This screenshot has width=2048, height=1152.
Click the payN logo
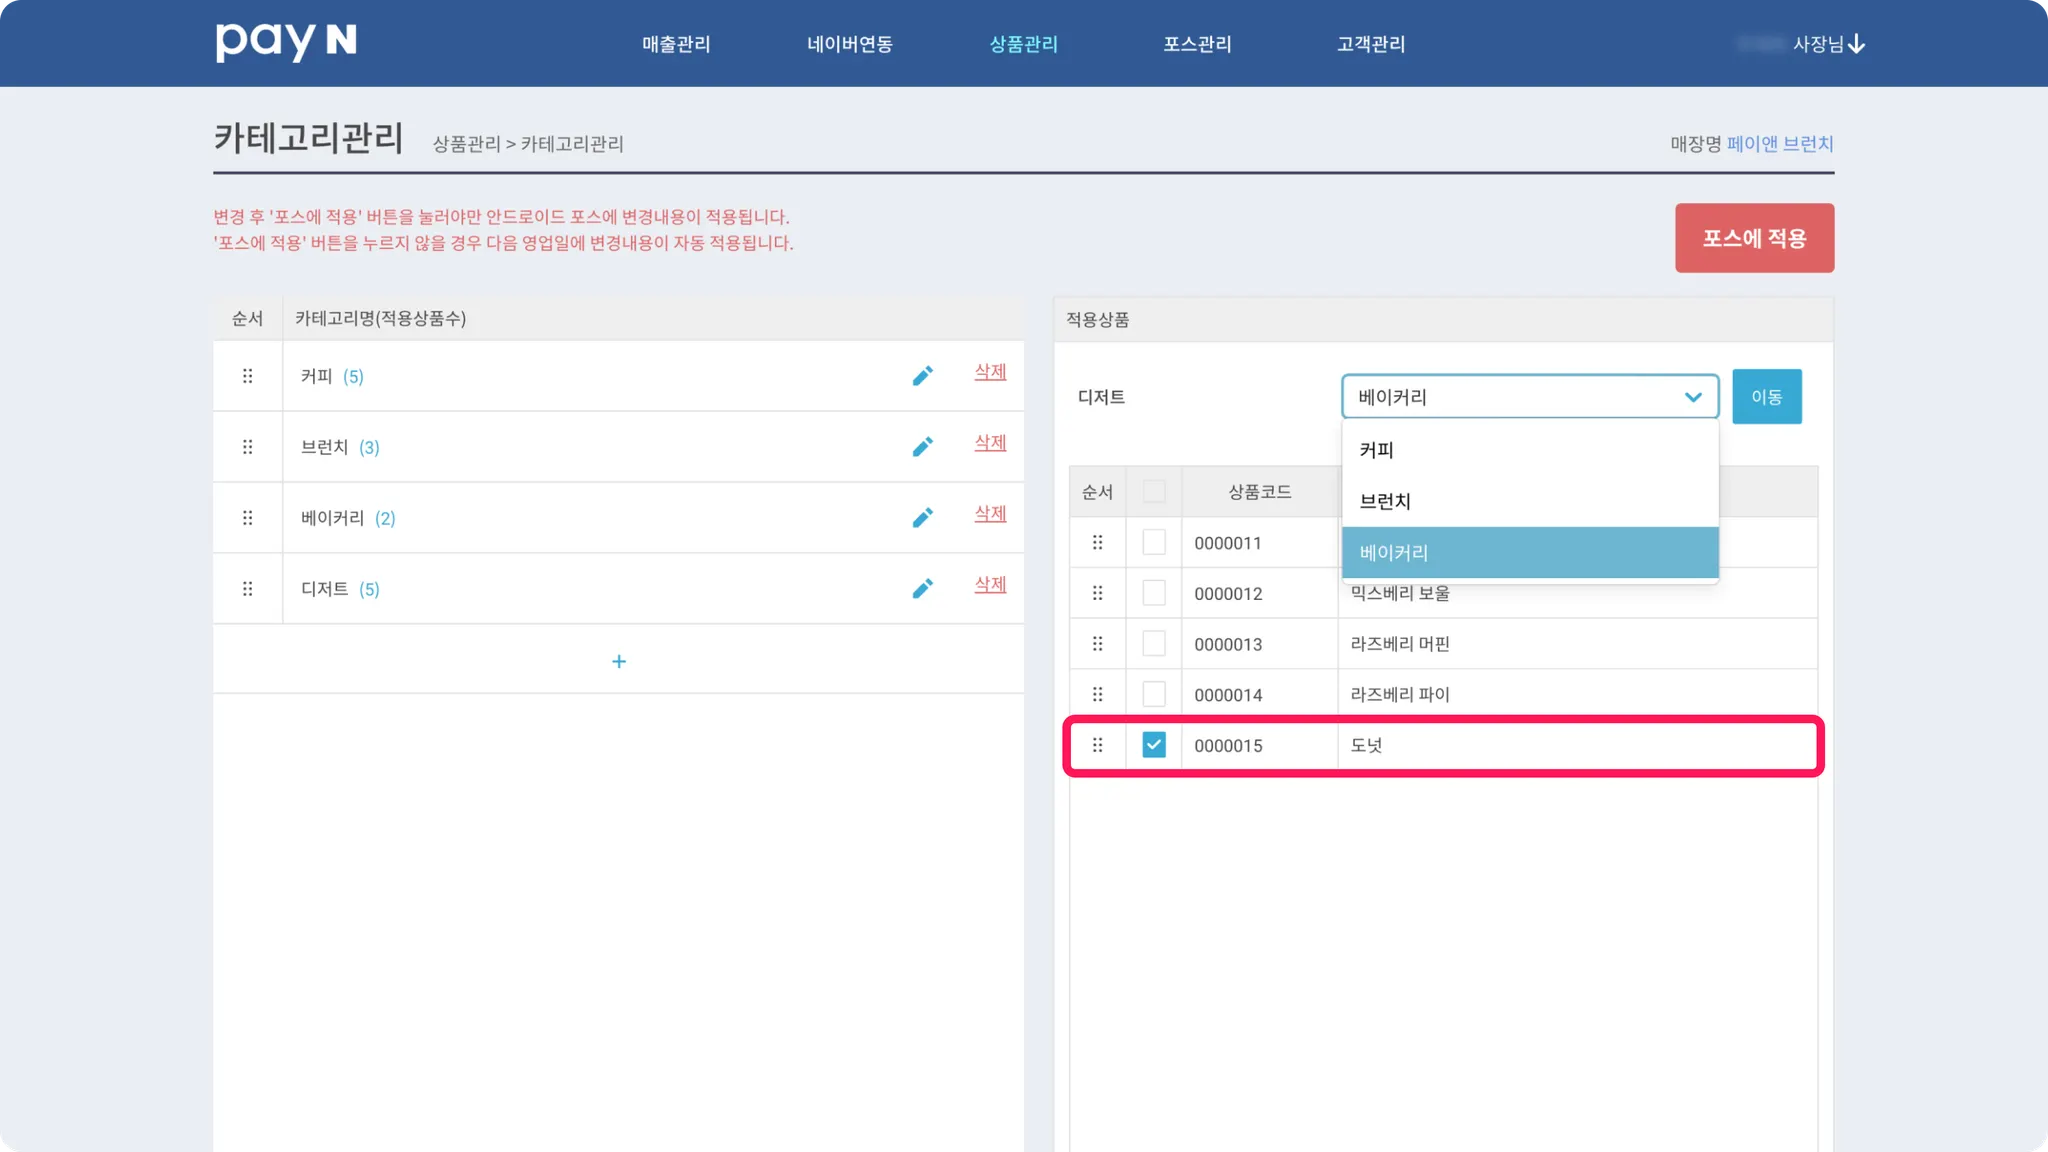[286, 42]
